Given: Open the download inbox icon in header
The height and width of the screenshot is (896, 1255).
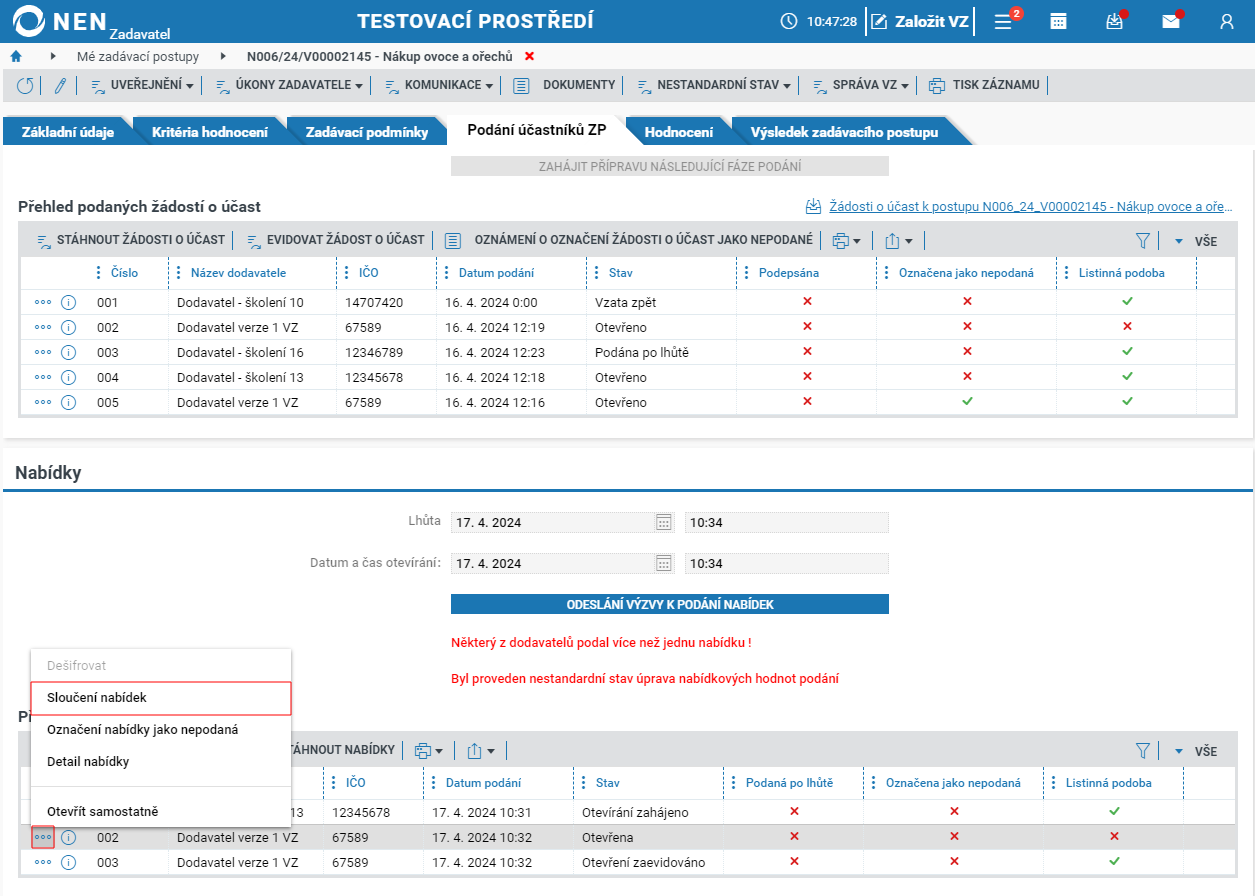Looking at the screenshot, I should (x=1115, y=21).
